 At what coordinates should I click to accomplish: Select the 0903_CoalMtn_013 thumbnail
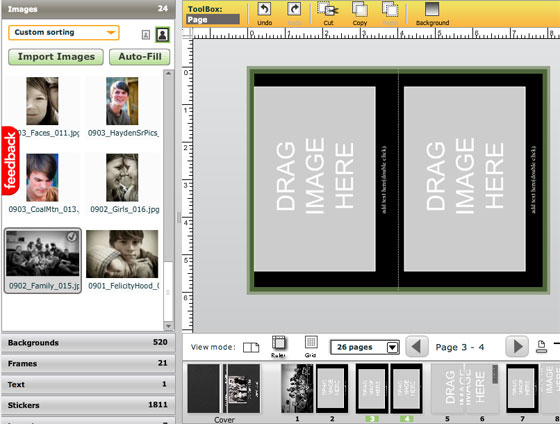click(42, 178)
